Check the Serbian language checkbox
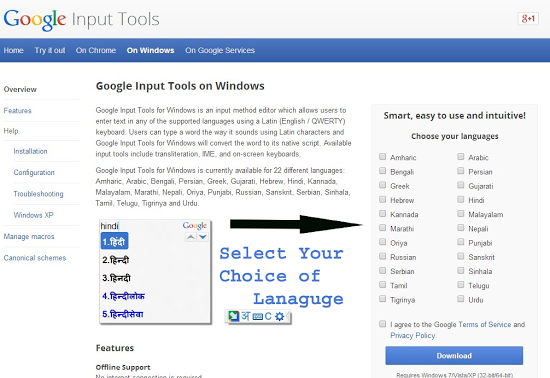Viewport: 550px width, 378px height. tap(382, 270)
